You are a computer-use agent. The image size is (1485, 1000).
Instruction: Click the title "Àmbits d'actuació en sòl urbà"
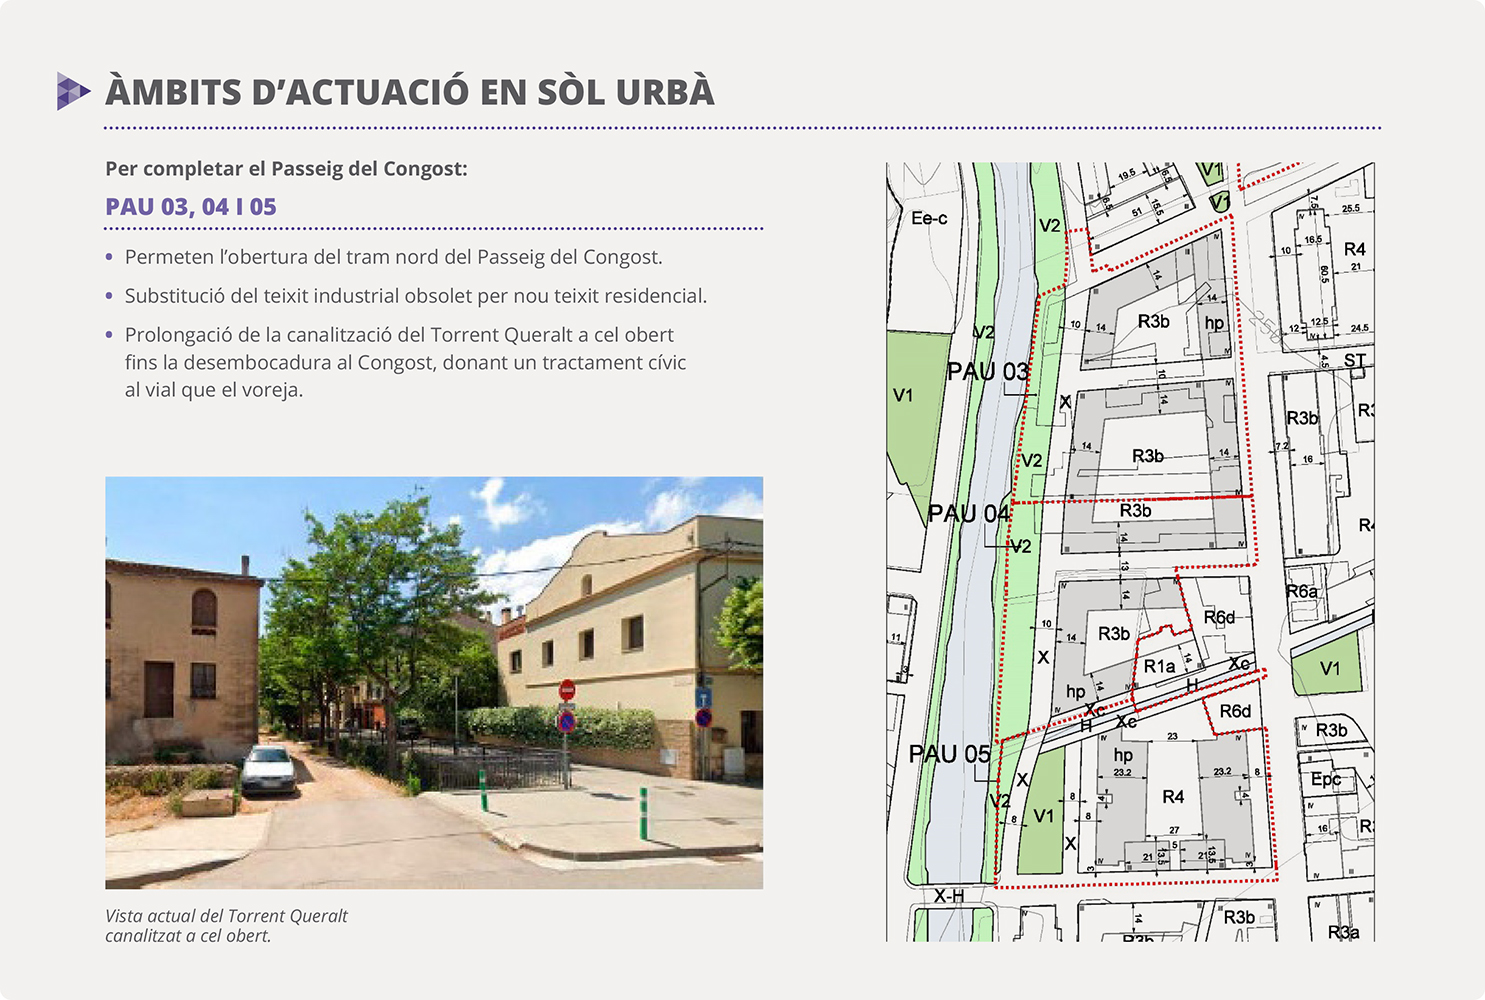(x=410, y=92)
